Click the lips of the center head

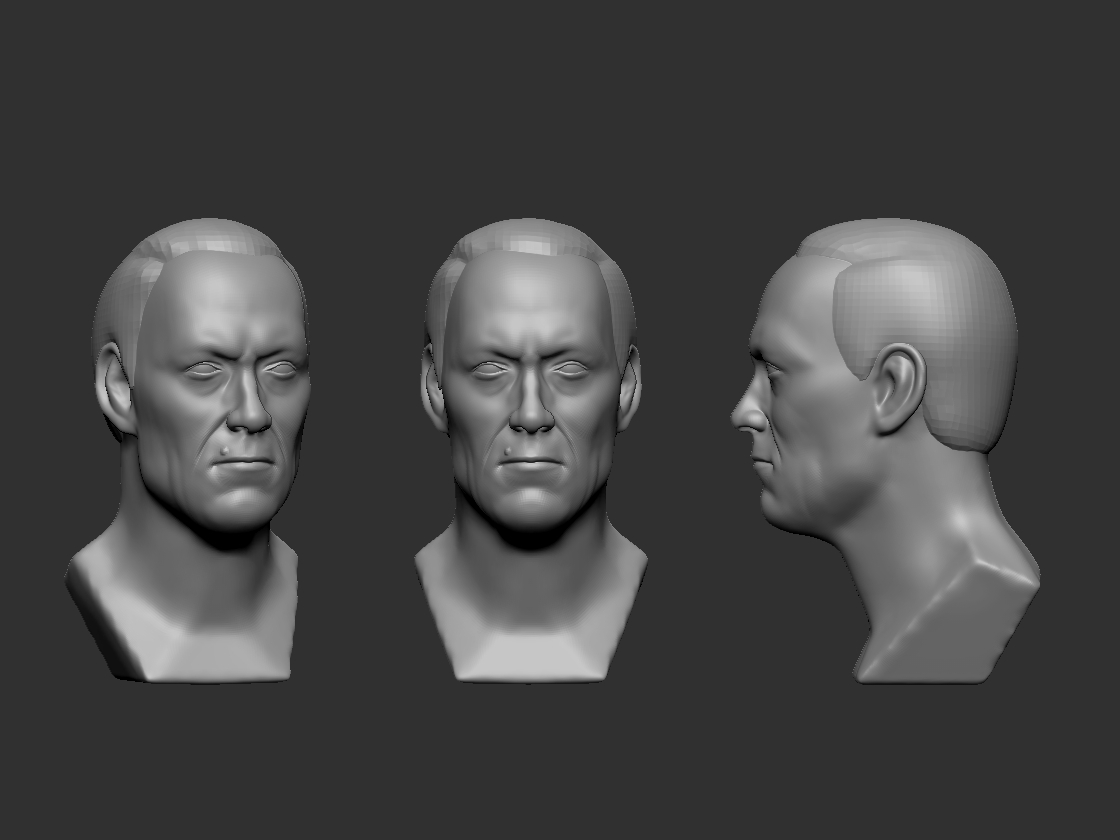pos(532,463)
